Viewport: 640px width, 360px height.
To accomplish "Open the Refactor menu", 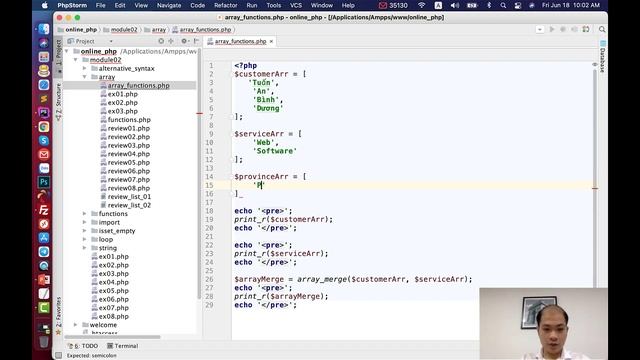I will (x=226, y=5).
